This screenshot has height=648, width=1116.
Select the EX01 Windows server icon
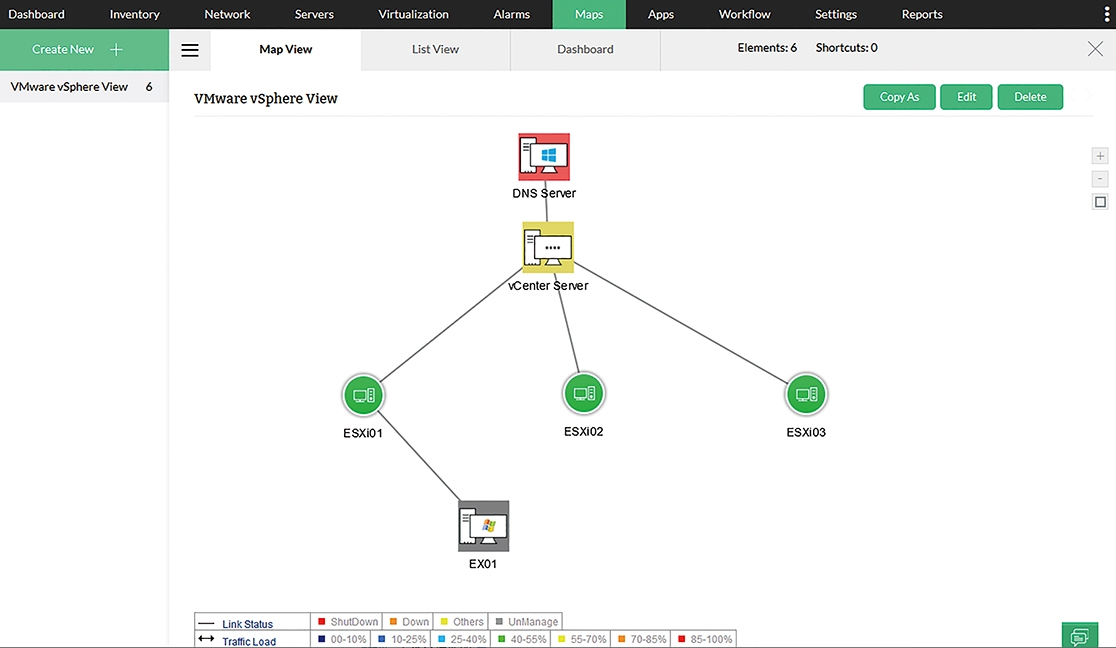[483, 526]
